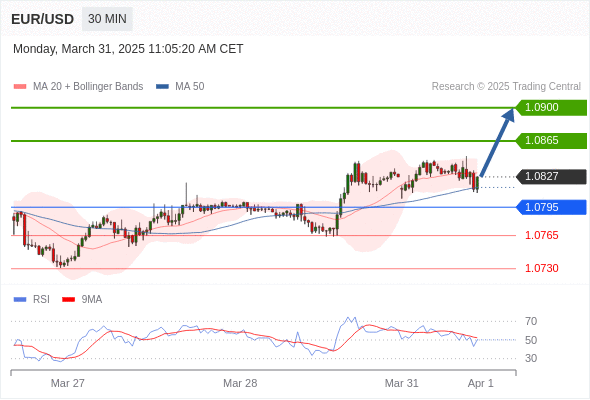Click the blue 1.0795 pivot label
The height and width of the screenshot is (400, 590).
551,207
